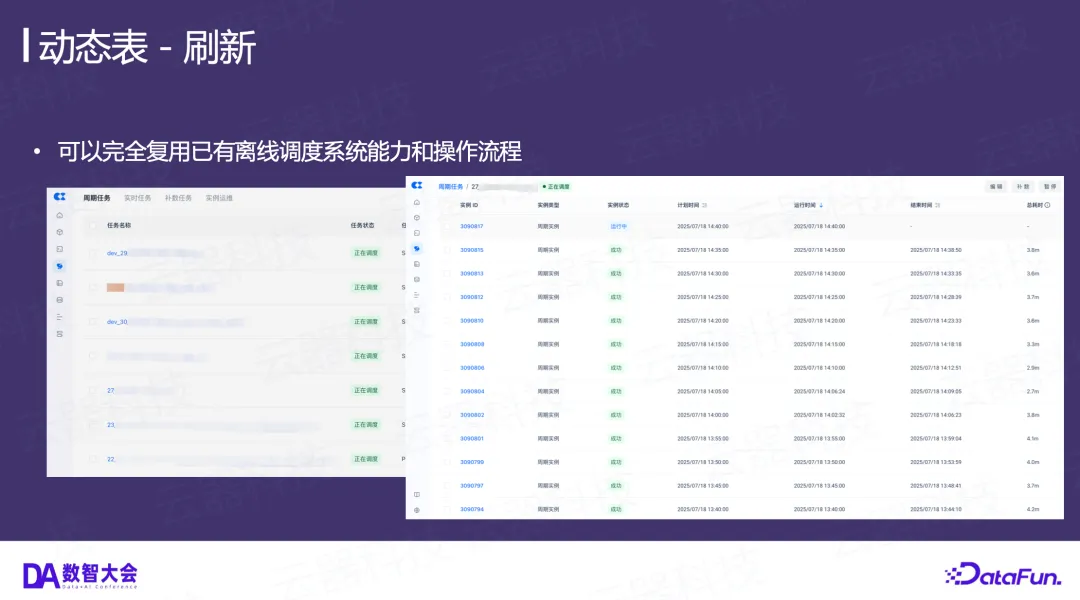Check the box for instance 3090815
Viewport: 1080px width, 600px height.
point(446,250)
